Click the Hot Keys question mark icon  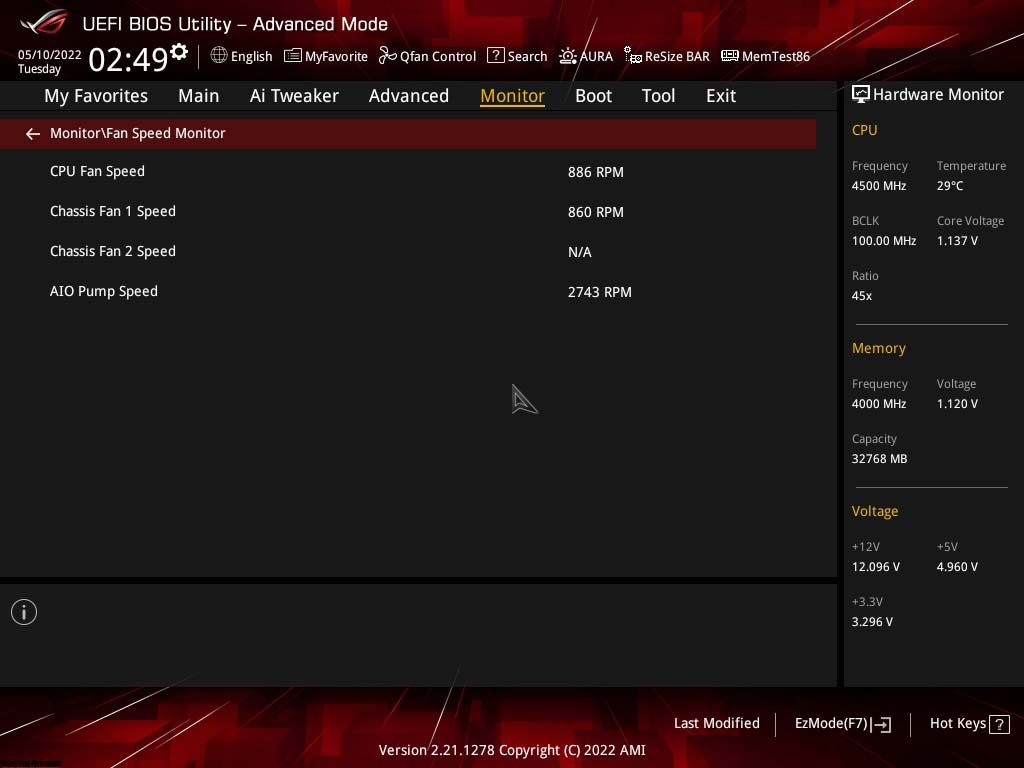coord(999,724)
